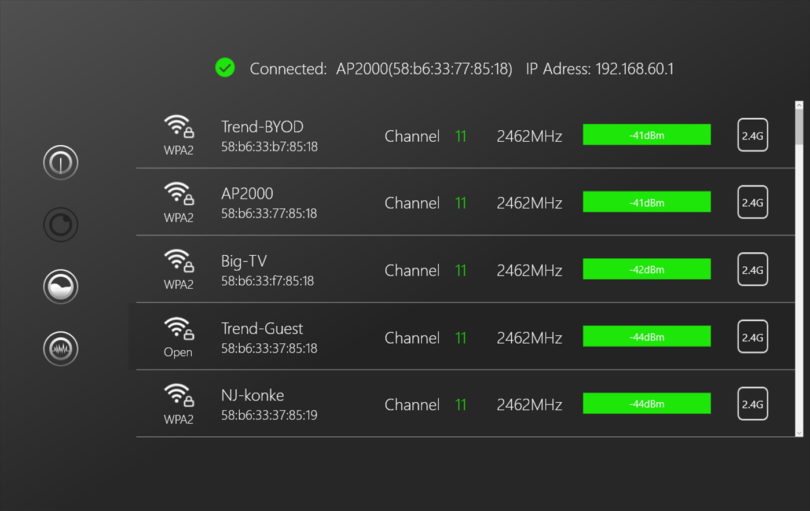Viewport: 810px width, 511px height.
Task: Click the 2.4G badge for NJ-konke
Action: pos(752,404)
